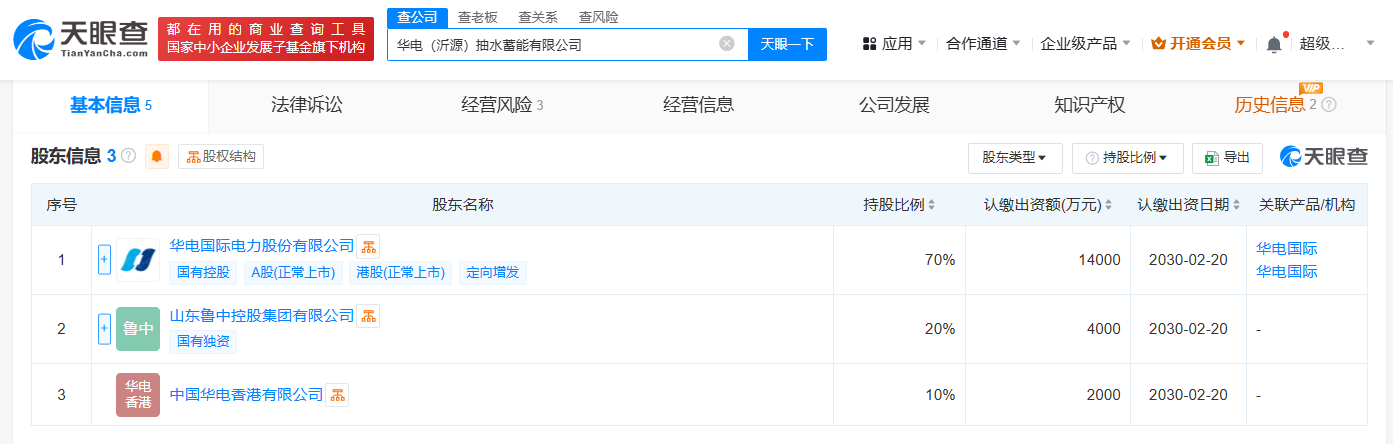Sort by 持股比例 column arrows
Screen dimensions: 1393x444
(932, 205)
